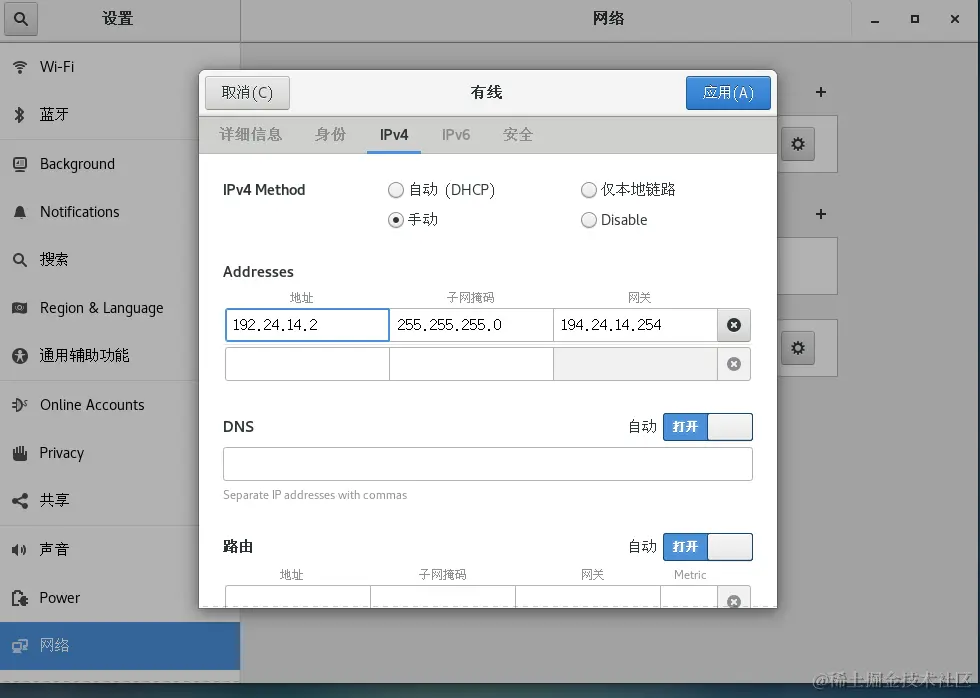The height and width of the screenshot is (698, 980).
Task: Open the 声音 sound panel
Action: click(120, 549)
